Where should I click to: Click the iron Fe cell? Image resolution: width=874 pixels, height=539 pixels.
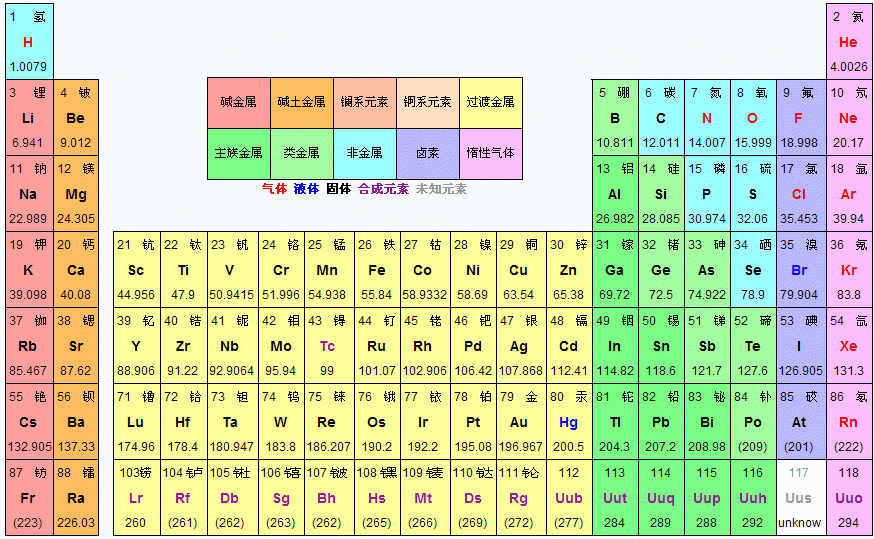click(x=378, y=269)
